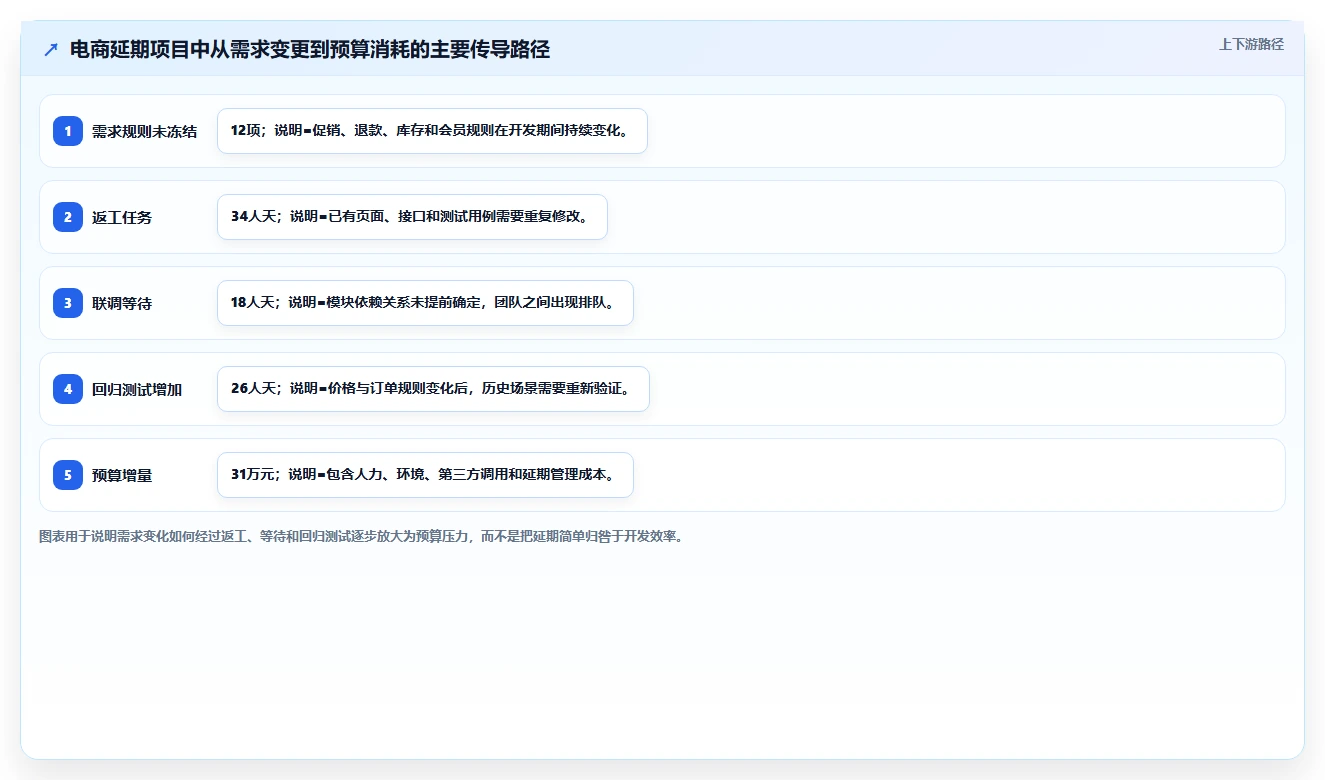The width and height of the screenshot is (1325, 780).
Task: Select the 回归测试增加 label
Action: (x=137, y=389)
